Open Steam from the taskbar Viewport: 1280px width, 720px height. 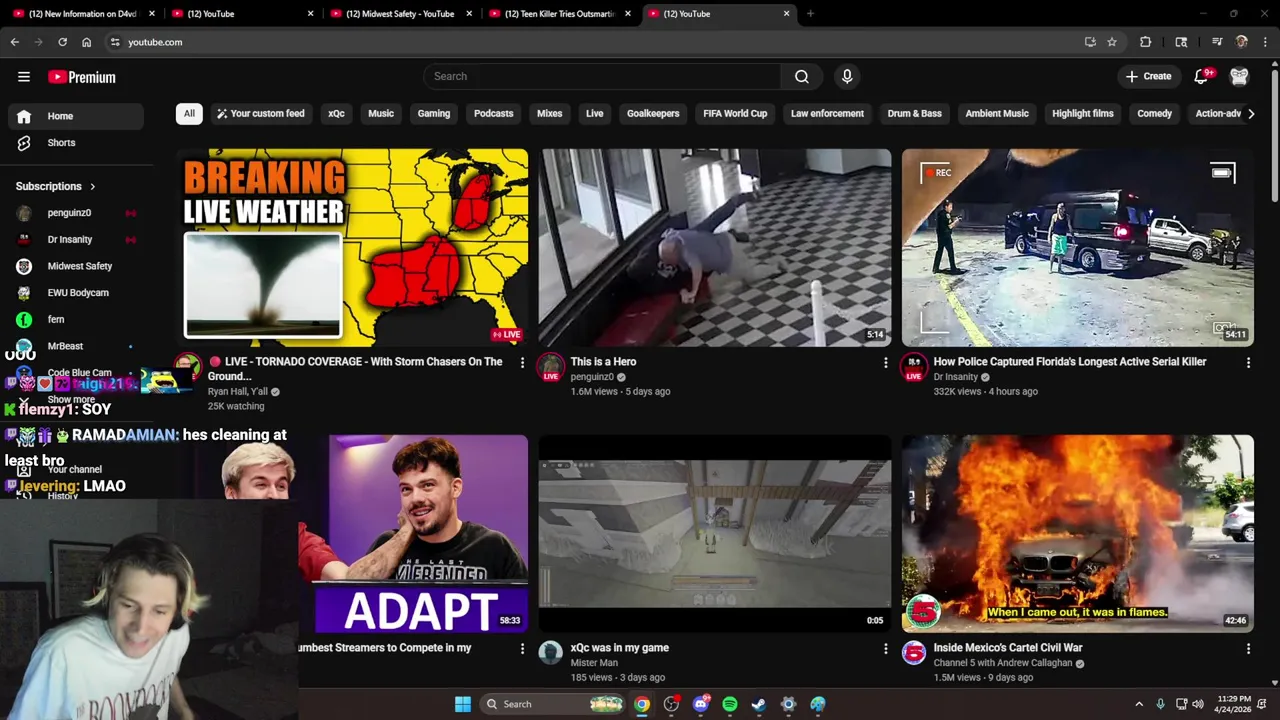[x=759, y=704]
